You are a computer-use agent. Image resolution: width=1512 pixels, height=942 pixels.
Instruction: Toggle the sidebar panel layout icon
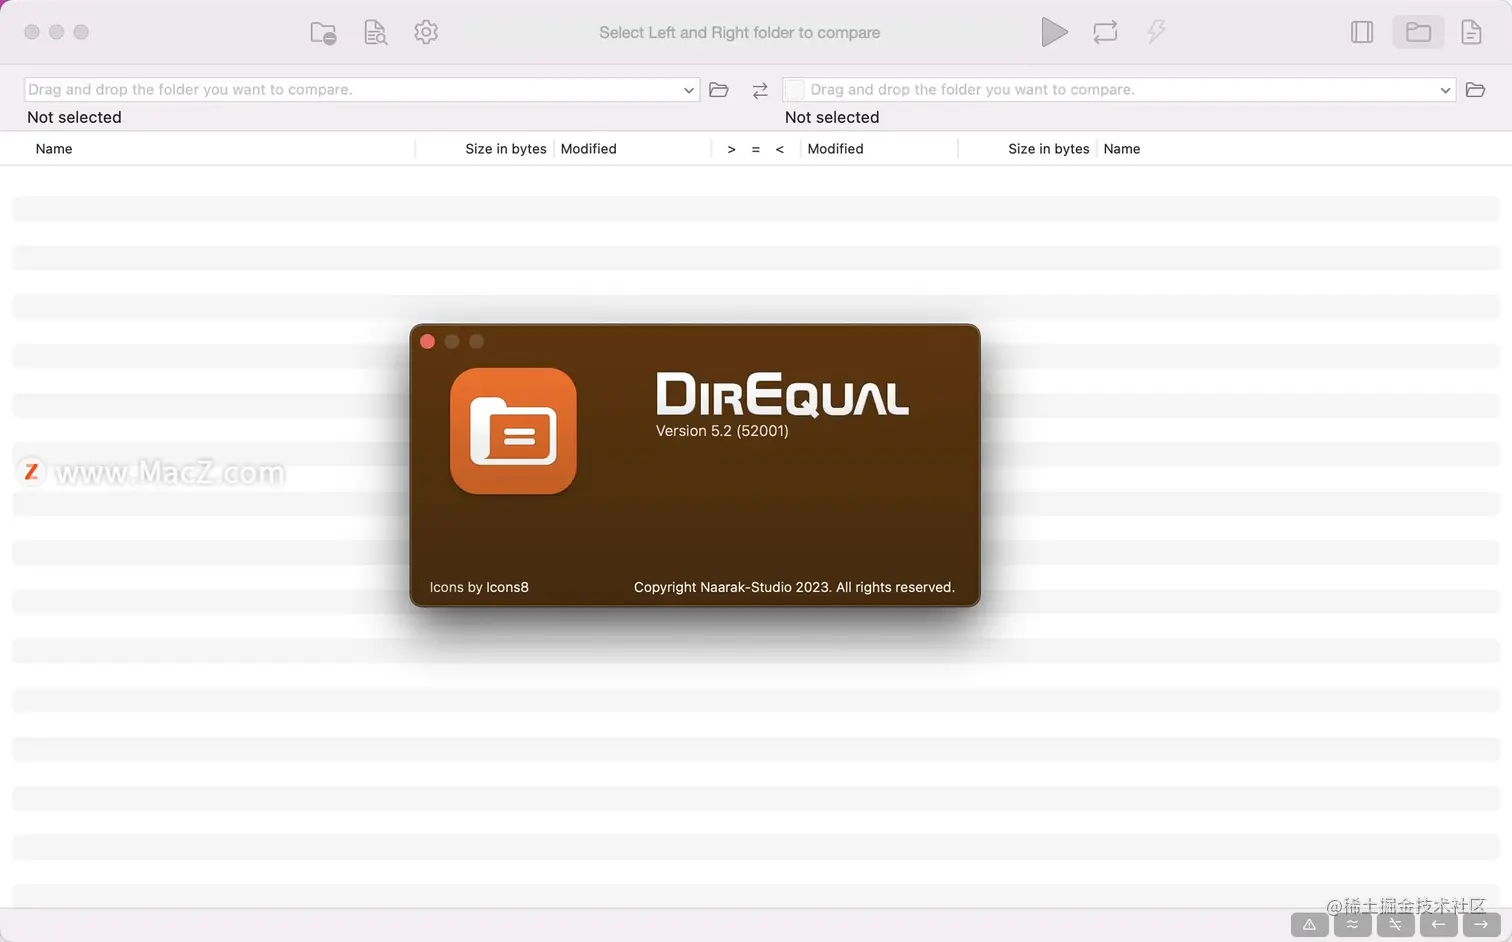[1362, 32]
